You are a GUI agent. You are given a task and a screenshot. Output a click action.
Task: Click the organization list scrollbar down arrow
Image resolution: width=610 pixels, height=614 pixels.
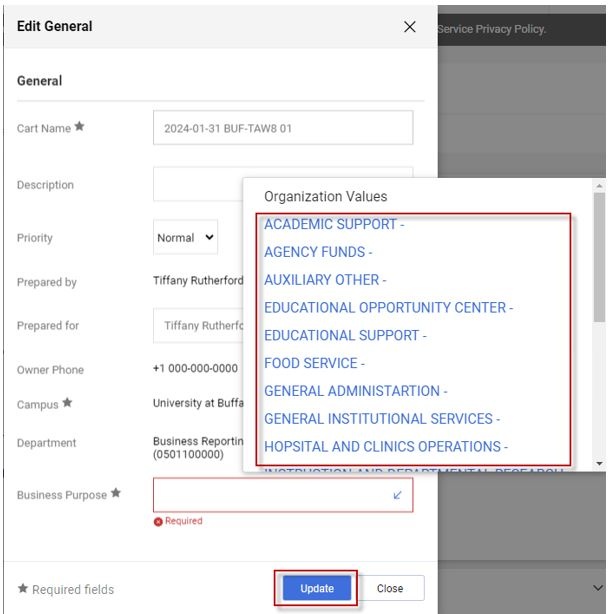(x=599, y=464)
